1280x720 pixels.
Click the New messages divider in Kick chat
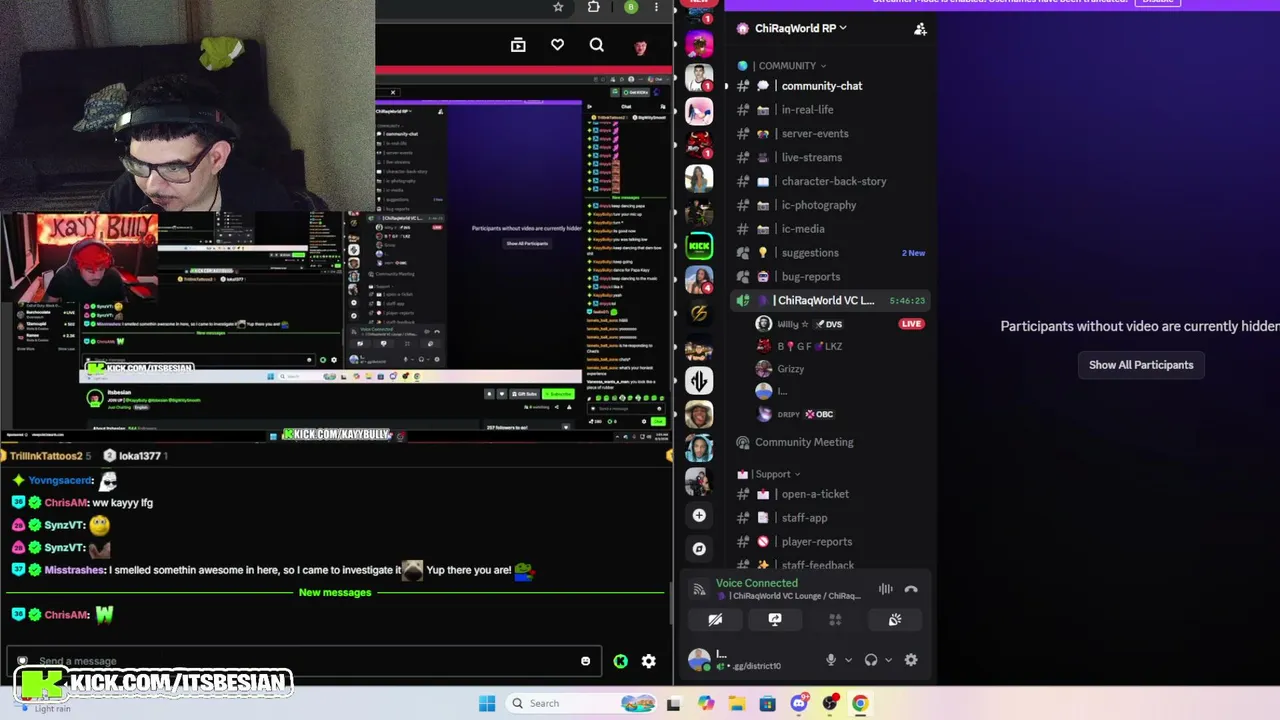tap(335, 593)
